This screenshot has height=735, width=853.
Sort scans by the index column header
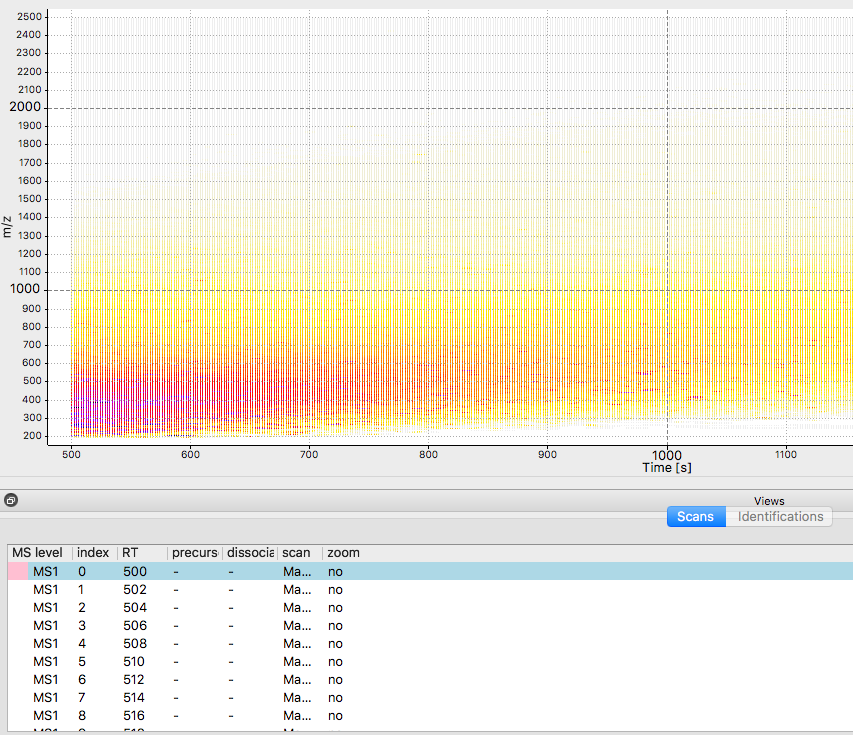[x=93, y=552]
